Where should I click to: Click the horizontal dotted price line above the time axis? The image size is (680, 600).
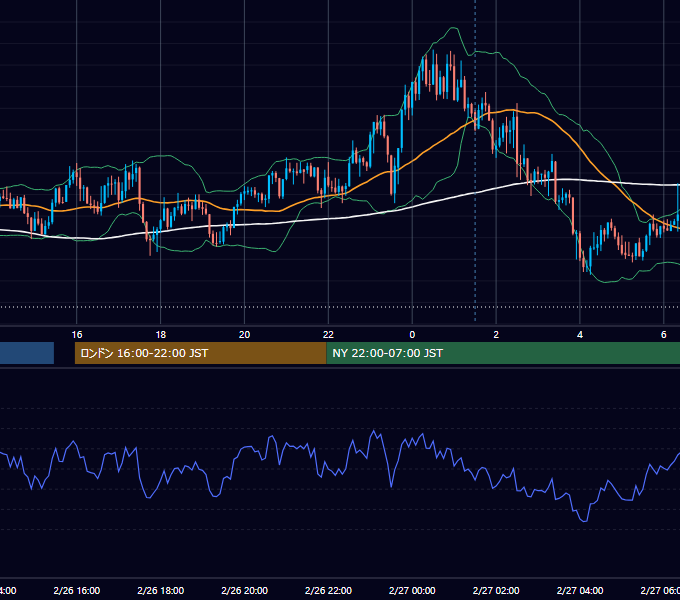tap(340, 307)
